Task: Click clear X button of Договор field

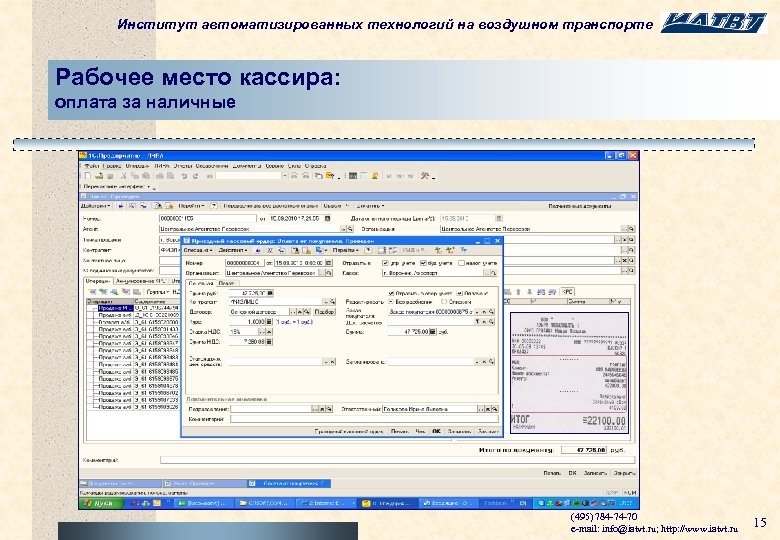Action: [300, 312]
